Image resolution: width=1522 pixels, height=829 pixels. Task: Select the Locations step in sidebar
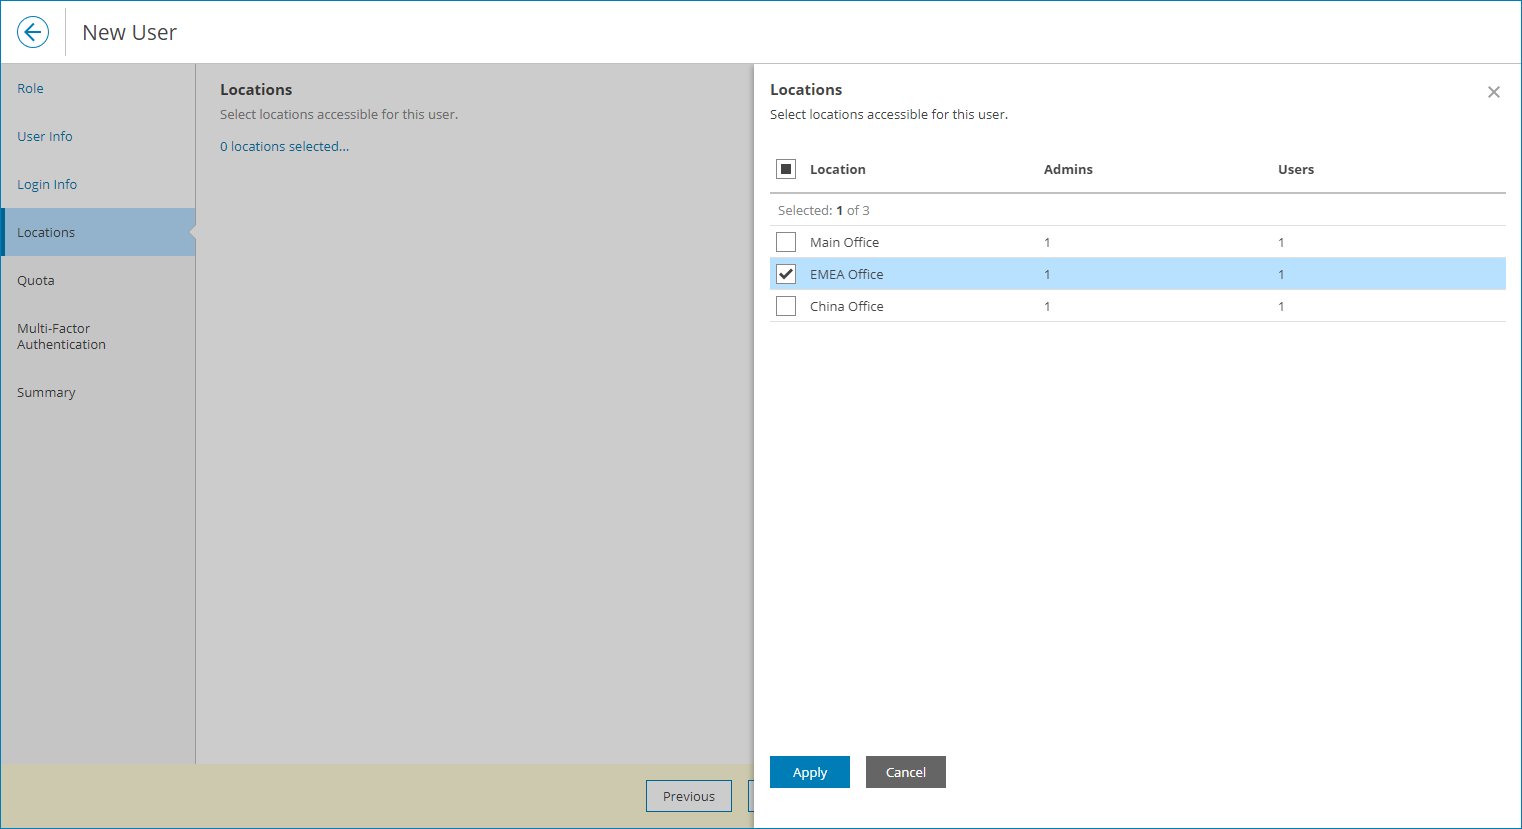tap(46, 232)
